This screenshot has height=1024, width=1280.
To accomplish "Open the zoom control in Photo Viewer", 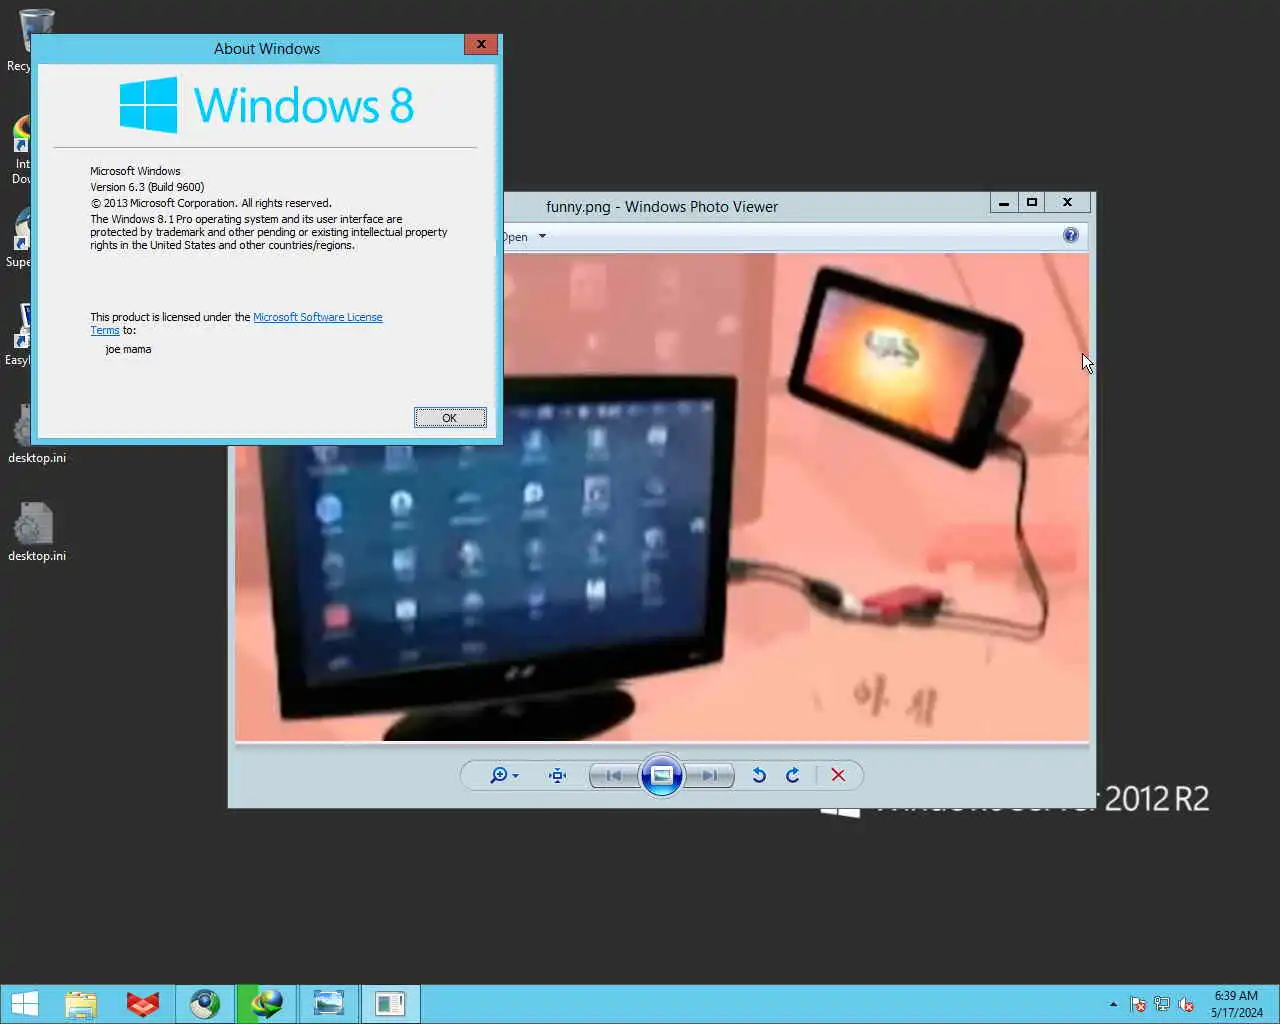I will (x=504, y=775).
